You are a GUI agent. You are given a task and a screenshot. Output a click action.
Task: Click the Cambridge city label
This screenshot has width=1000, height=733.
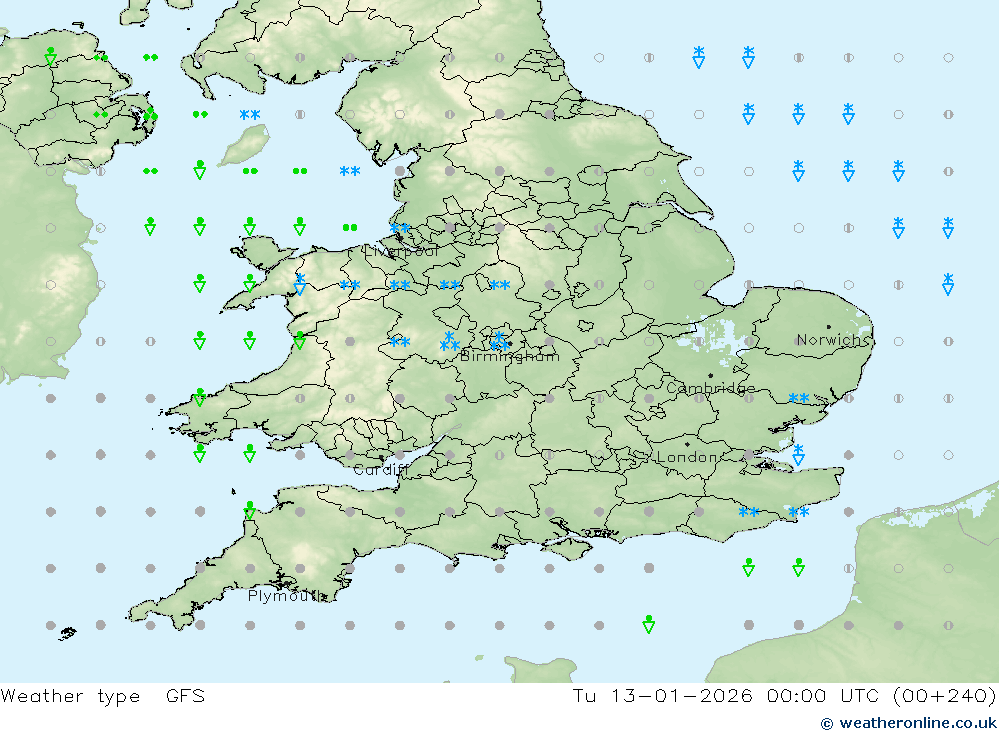[710, 388]
